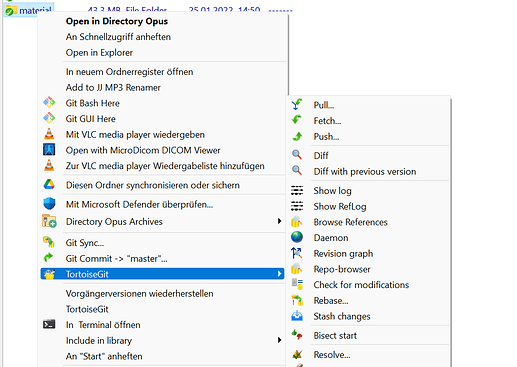Viewport: 517px width, 367px height.
Task: Click the Browse References icon
Action: tap(297, 221)
